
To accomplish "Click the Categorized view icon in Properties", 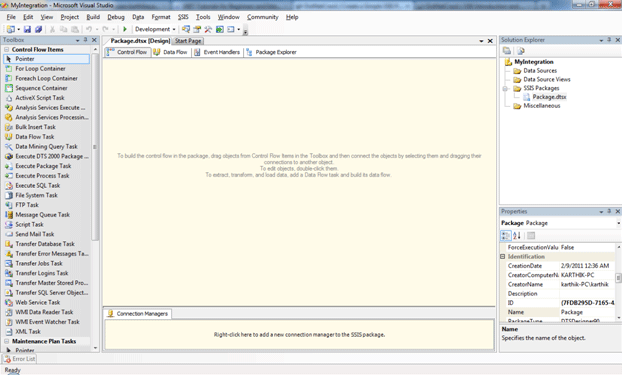I will tap(505, 236).
